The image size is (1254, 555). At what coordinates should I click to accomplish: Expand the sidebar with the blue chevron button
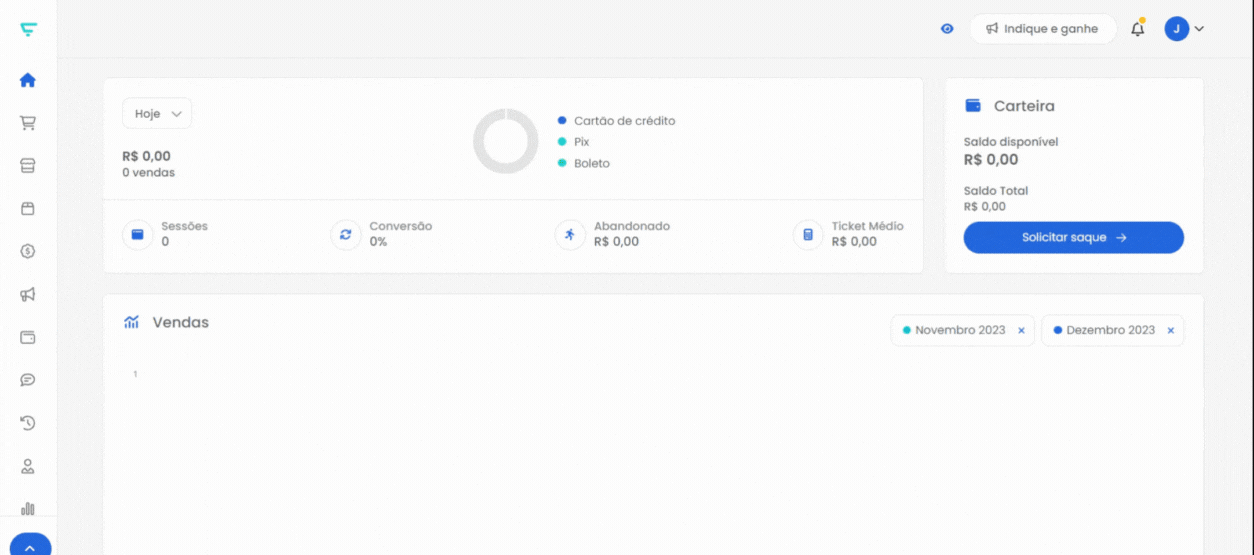pos(30,545)
